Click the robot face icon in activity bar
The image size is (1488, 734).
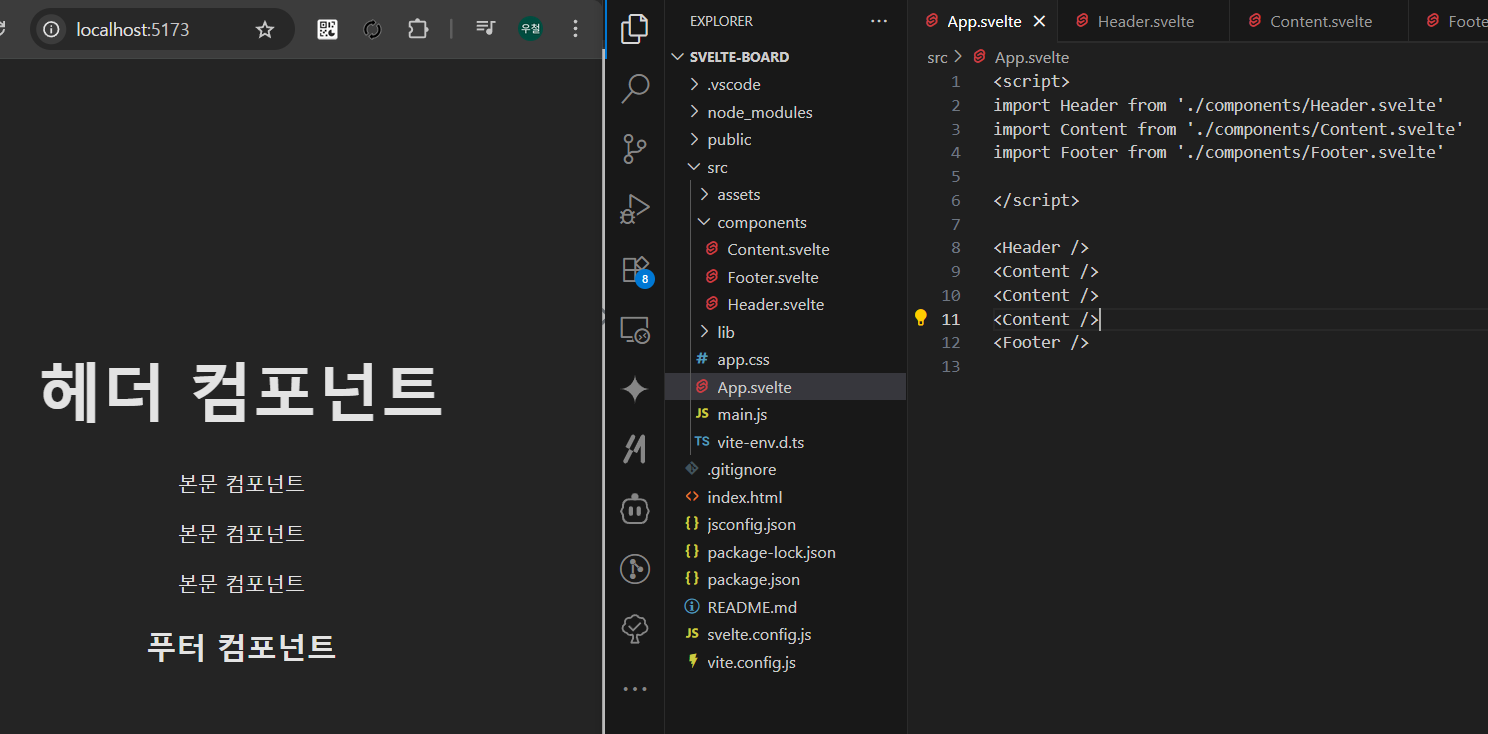pyautogui.click(x=635, y=509)
